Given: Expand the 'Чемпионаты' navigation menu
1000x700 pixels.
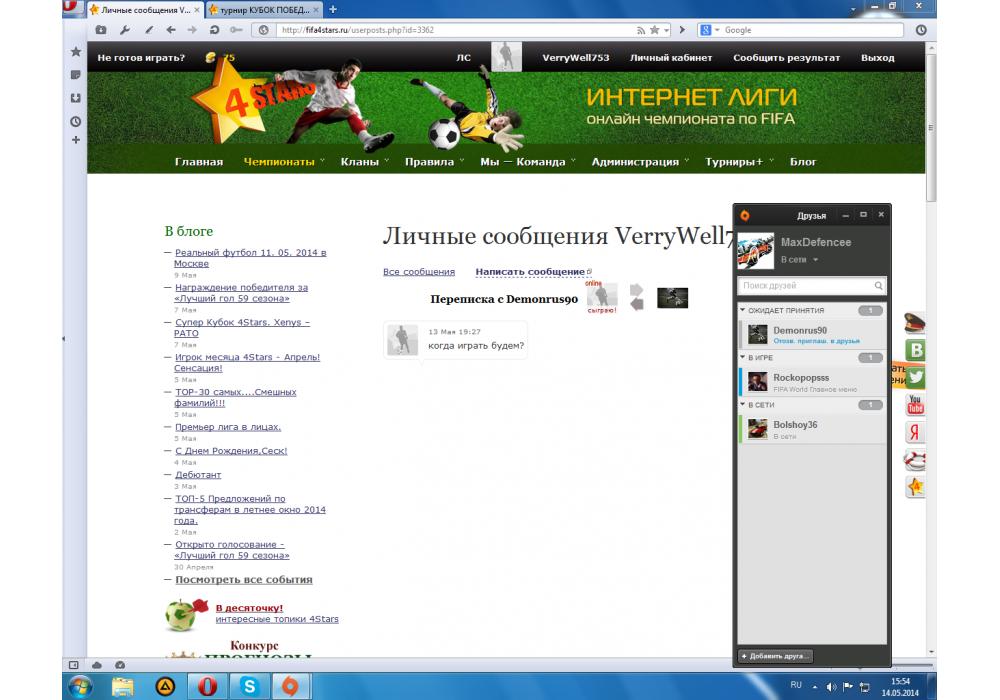Looking at the screenshot, I should coord(283,162).
